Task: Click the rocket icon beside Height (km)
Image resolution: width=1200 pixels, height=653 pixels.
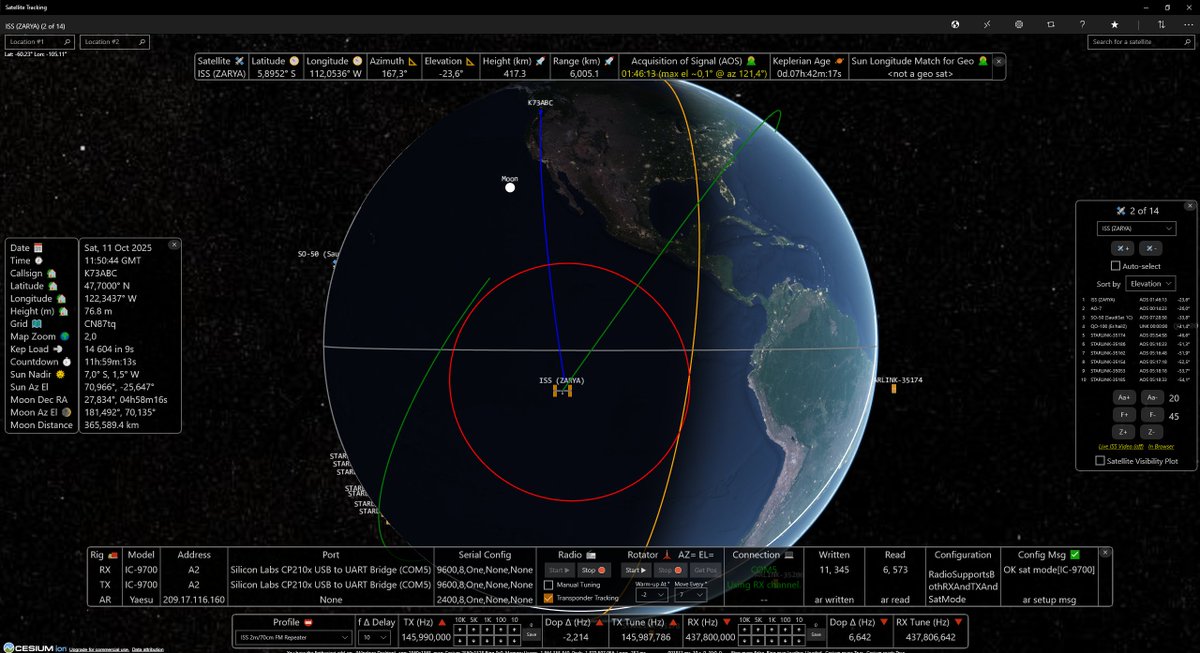Action: [x=540, y=60]
